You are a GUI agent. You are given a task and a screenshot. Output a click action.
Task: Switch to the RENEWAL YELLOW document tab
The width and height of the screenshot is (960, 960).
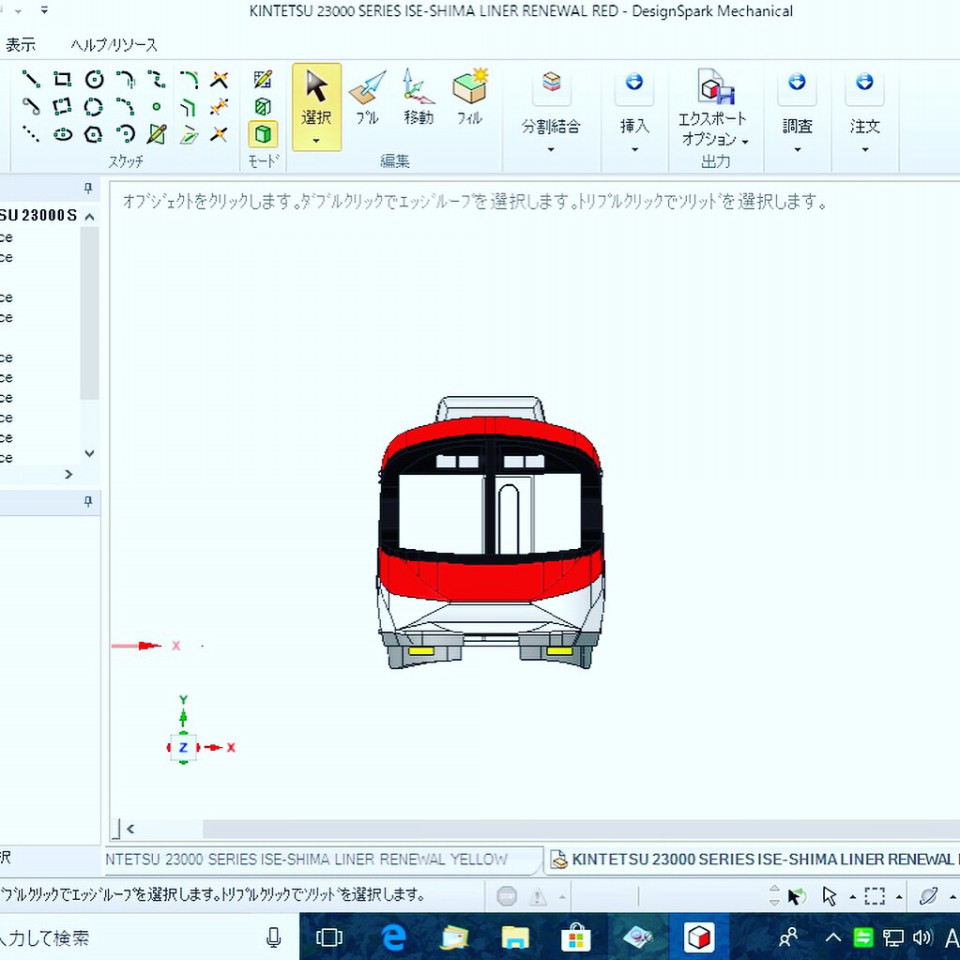[x=323, y=860]
